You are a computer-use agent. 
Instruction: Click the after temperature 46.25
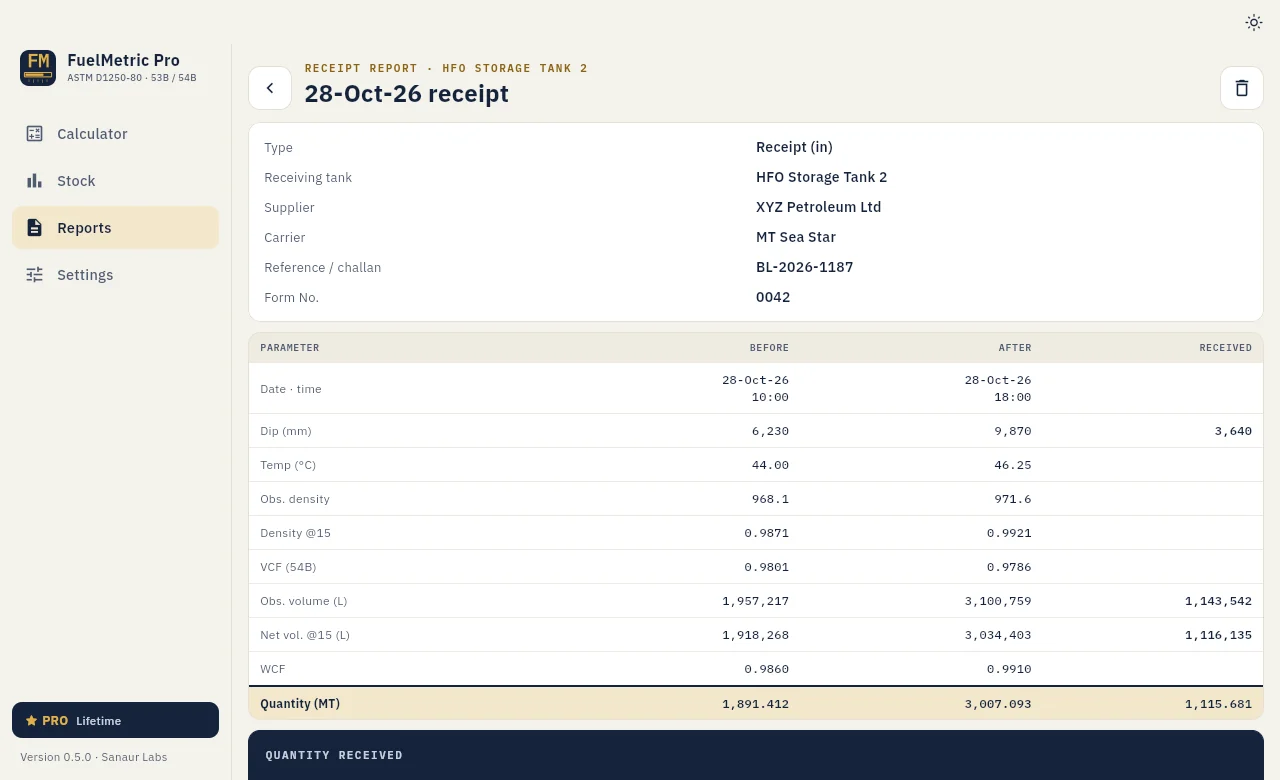(x=1012, y=465)
